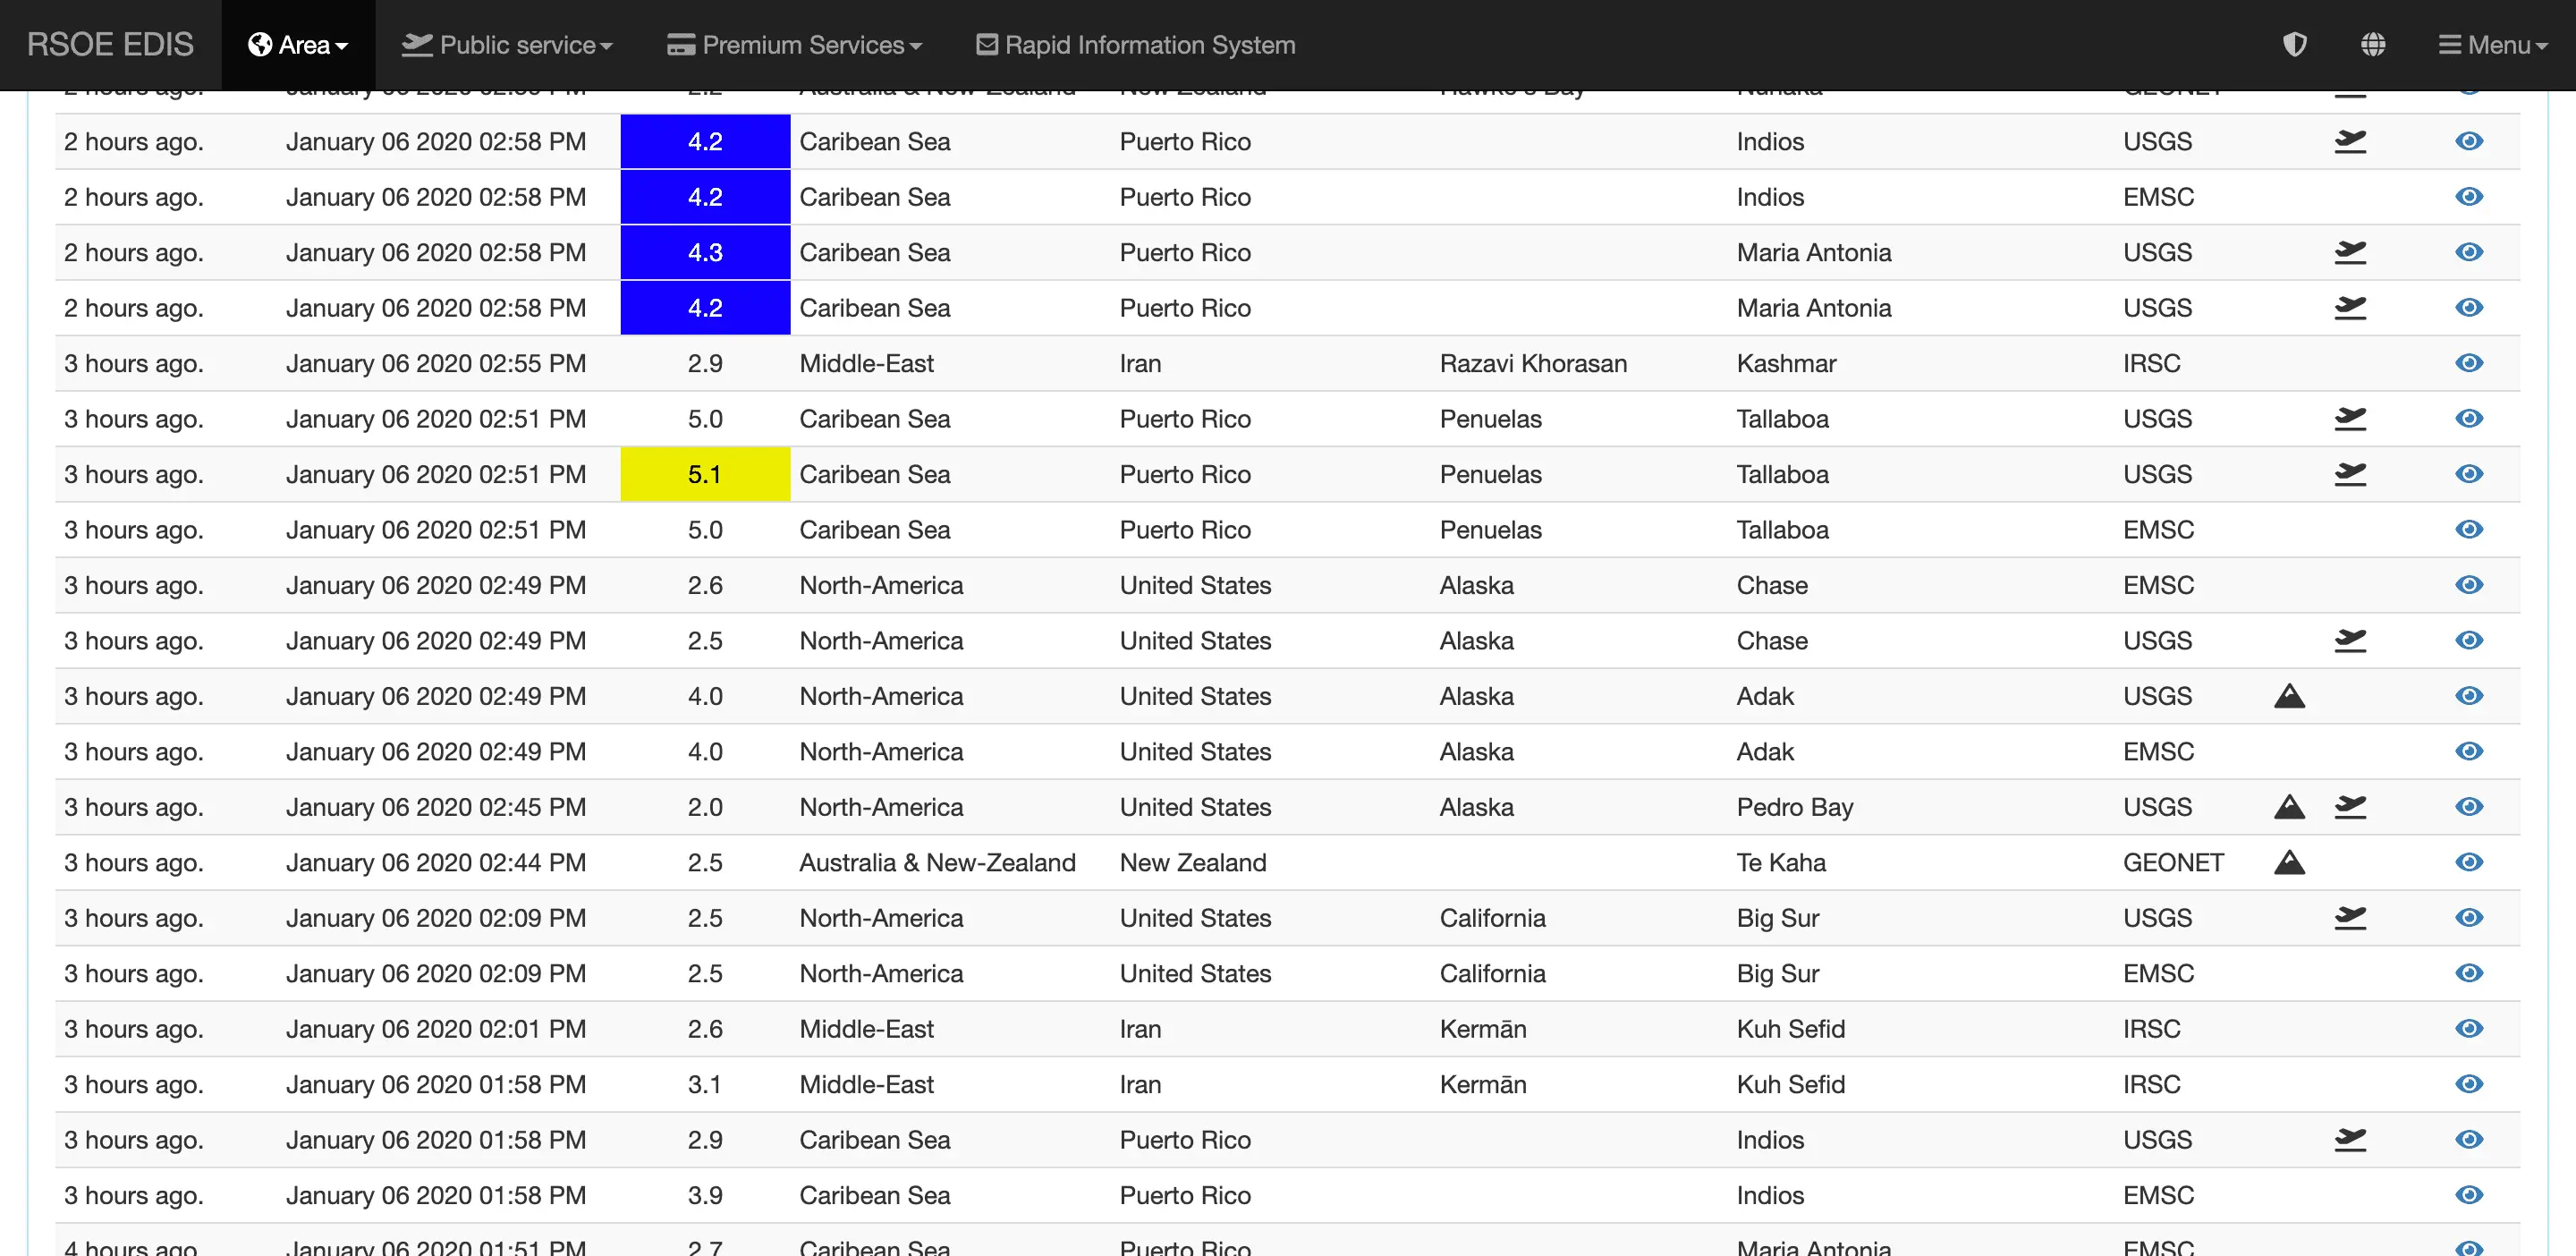
Task: Click the shield icon in navbar
Action: pyautogui.click(x=2294, y=45)
